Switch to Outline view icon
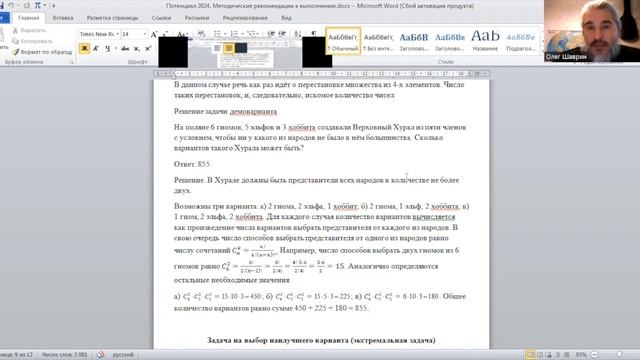 (x=558, y=355)
